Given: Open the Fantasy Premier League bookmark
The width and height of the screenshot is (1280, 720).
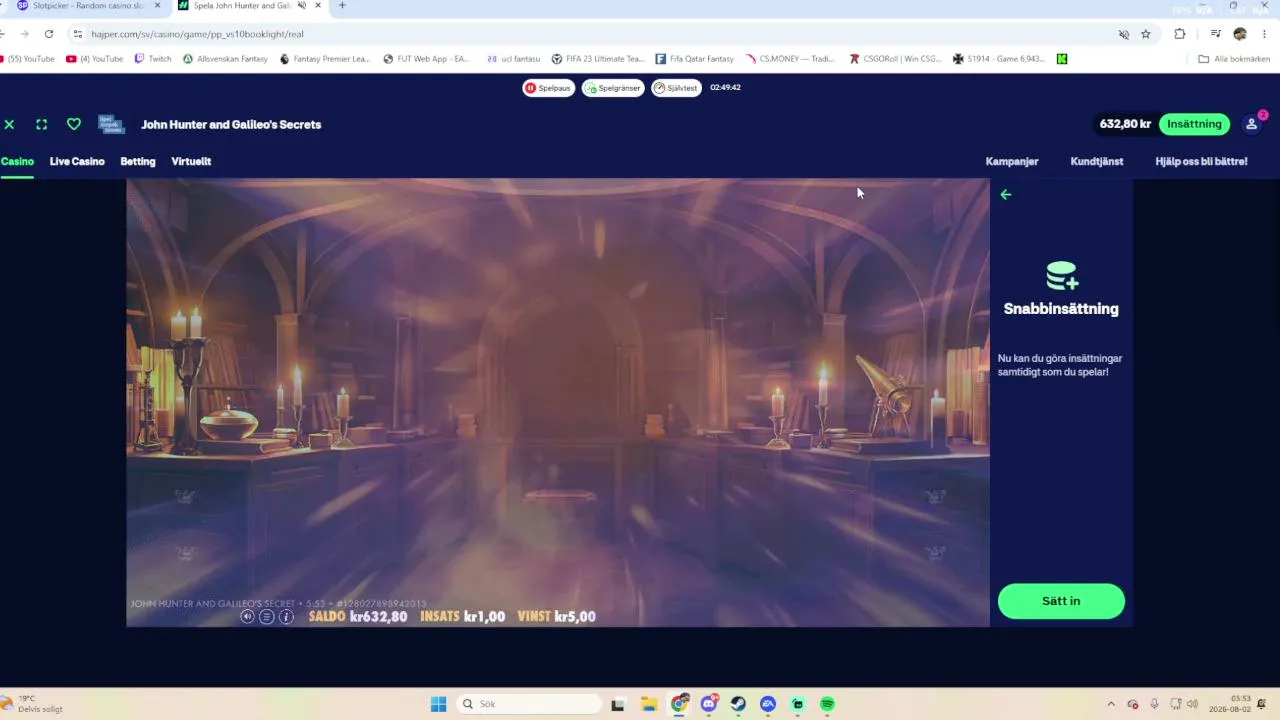Looking at the screenshot, I should click(325, 59).
